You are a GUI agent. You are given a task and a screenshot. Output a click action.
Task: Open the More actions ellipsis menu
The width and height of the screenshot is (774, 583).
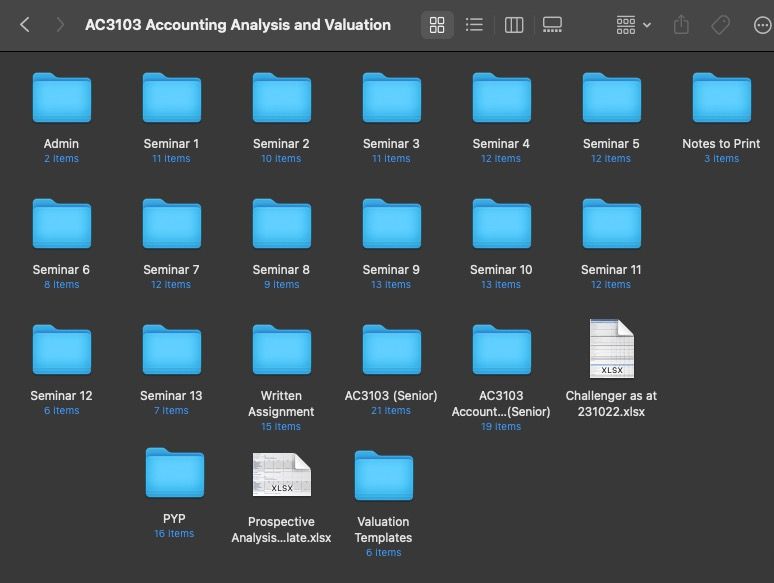click(761, 25)
